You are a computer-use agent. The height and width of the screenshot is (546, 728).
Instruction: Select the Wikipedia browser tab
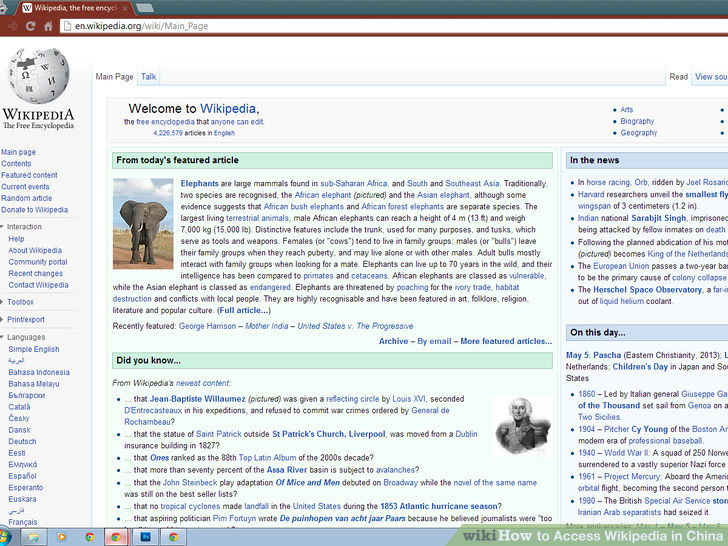coord(74,8)
